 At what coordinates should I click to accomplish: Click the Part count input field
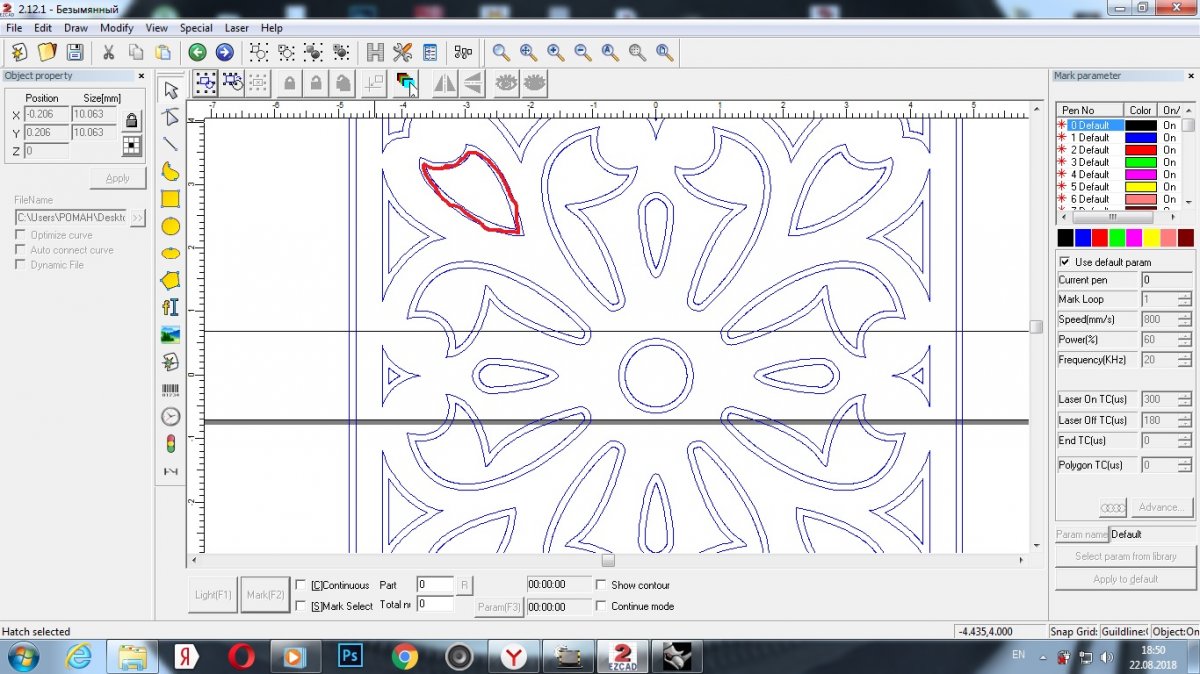pyautogui.click(x=435, y=585)
